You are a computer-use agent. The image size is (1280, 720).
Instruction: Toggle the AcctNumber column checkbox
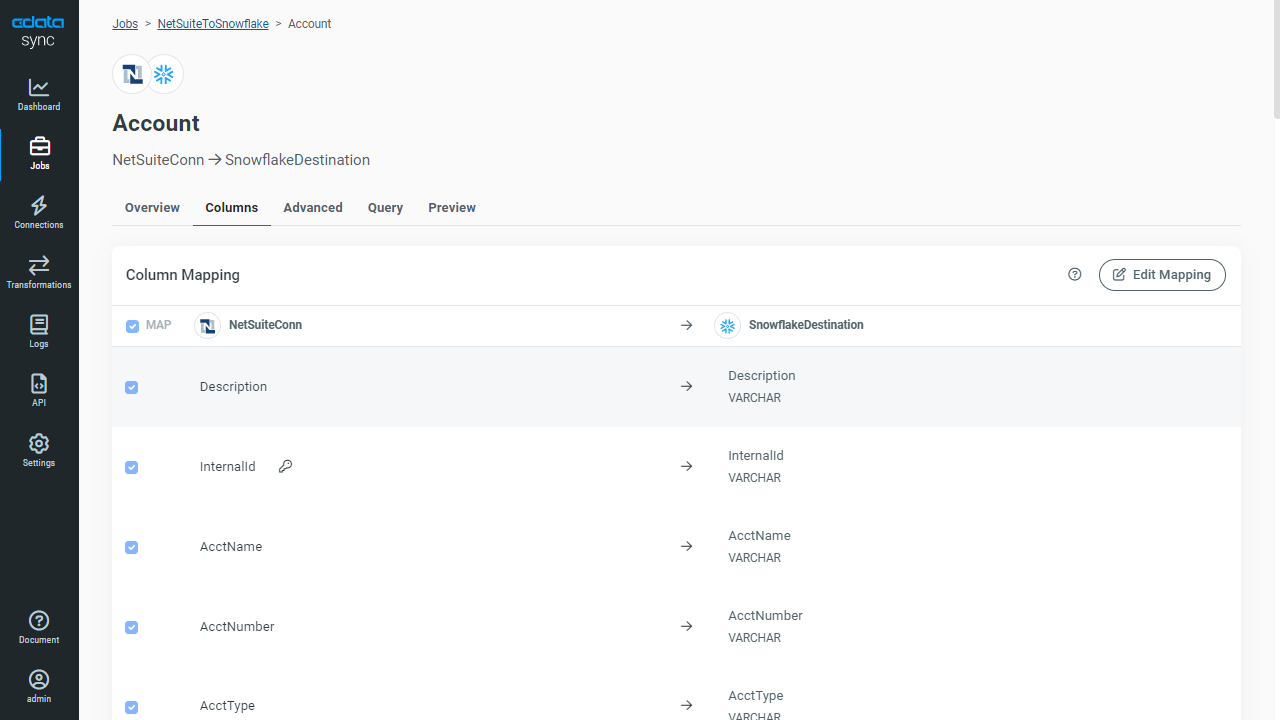(x=132, y=628)
